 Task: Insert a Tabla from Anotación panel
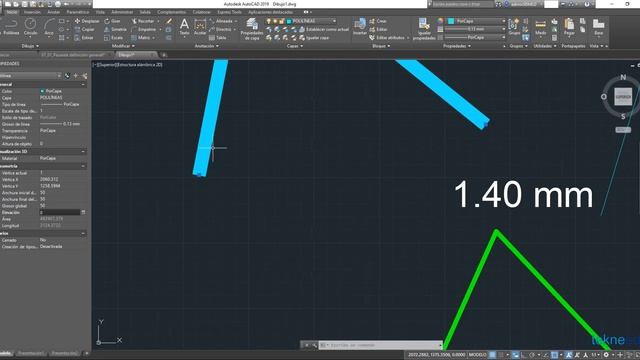[218, 38]
